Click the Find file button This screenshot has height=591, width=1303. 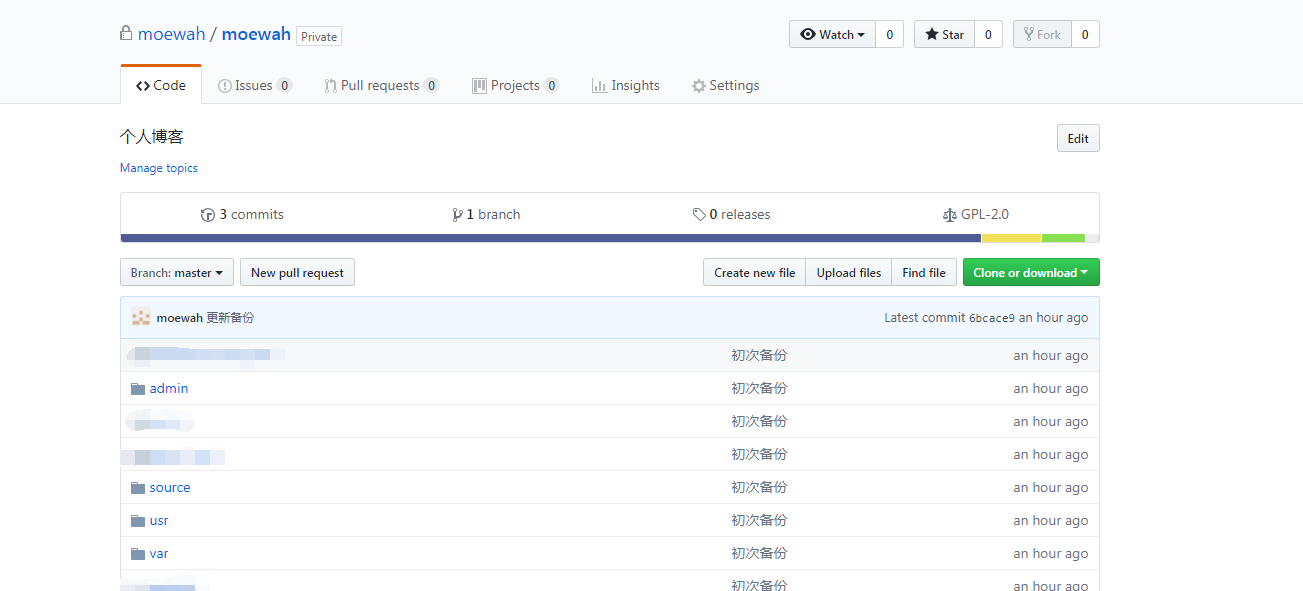[924, 272]
